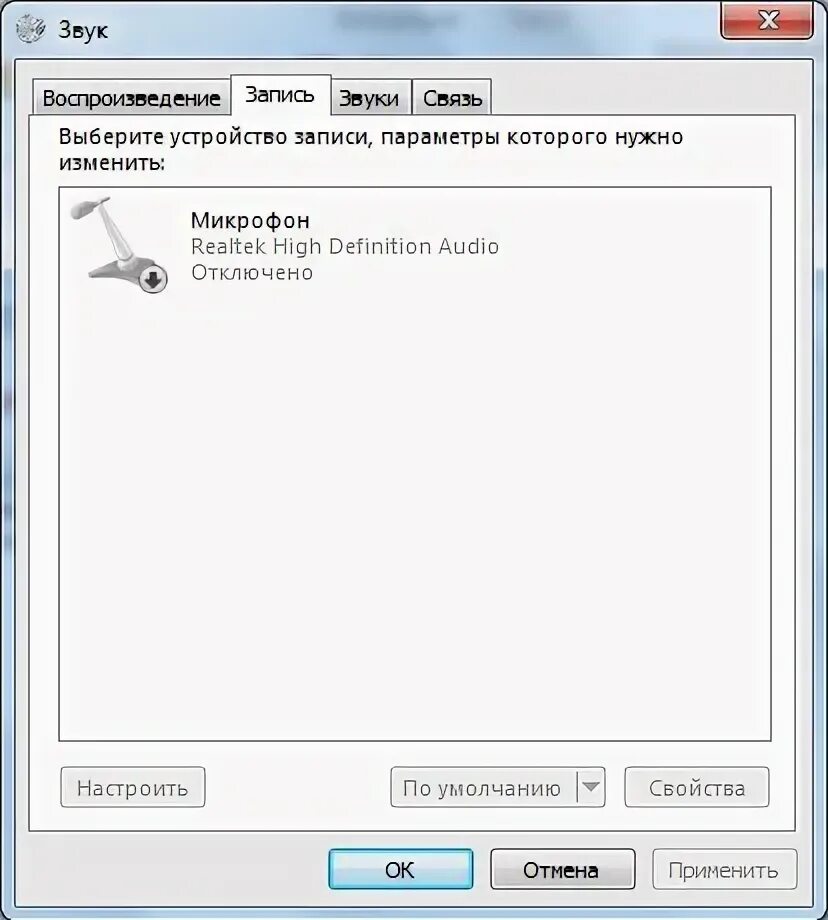Go to the Звуки tab
828x920 pixels.
[370, 98]
